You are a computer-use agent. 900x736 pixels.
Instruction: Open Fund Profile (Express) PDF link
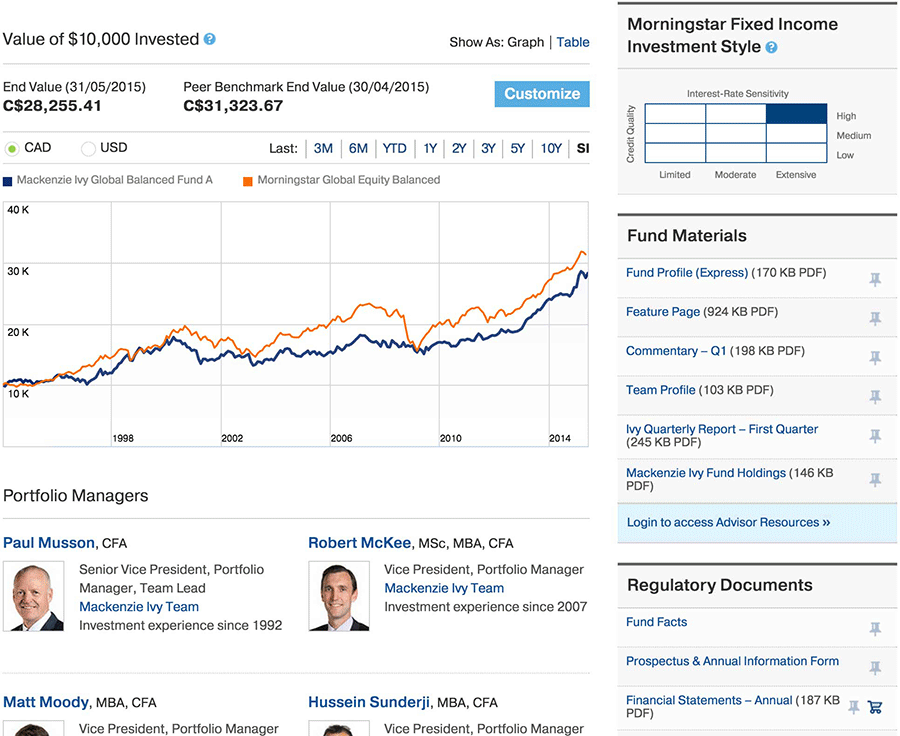(x=687, y=273)
